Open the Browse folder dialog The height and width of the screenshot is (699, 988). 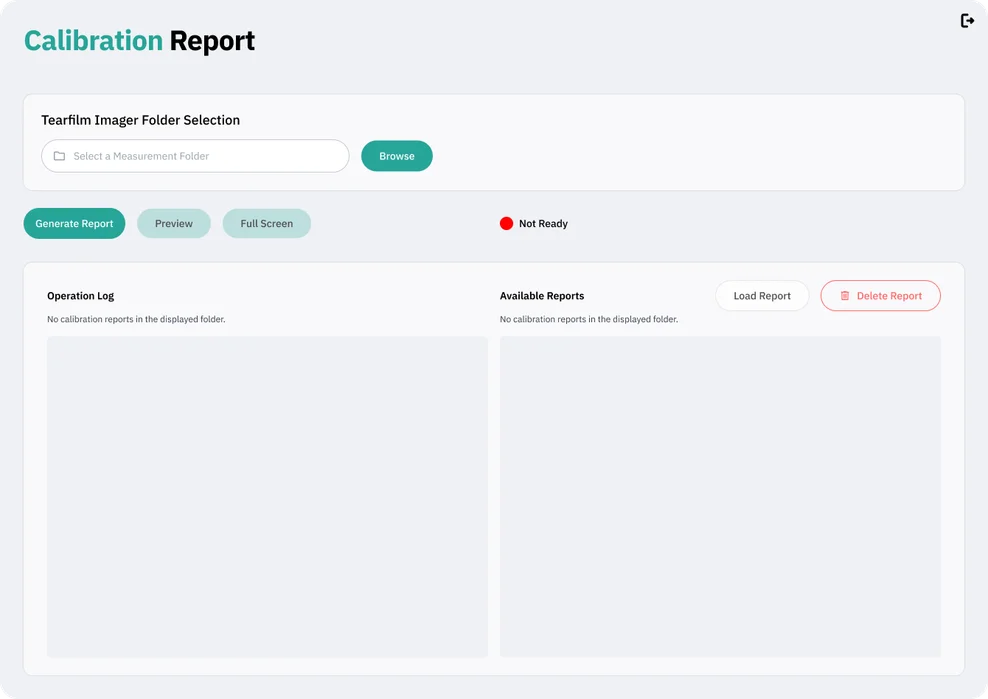[396, 156]
